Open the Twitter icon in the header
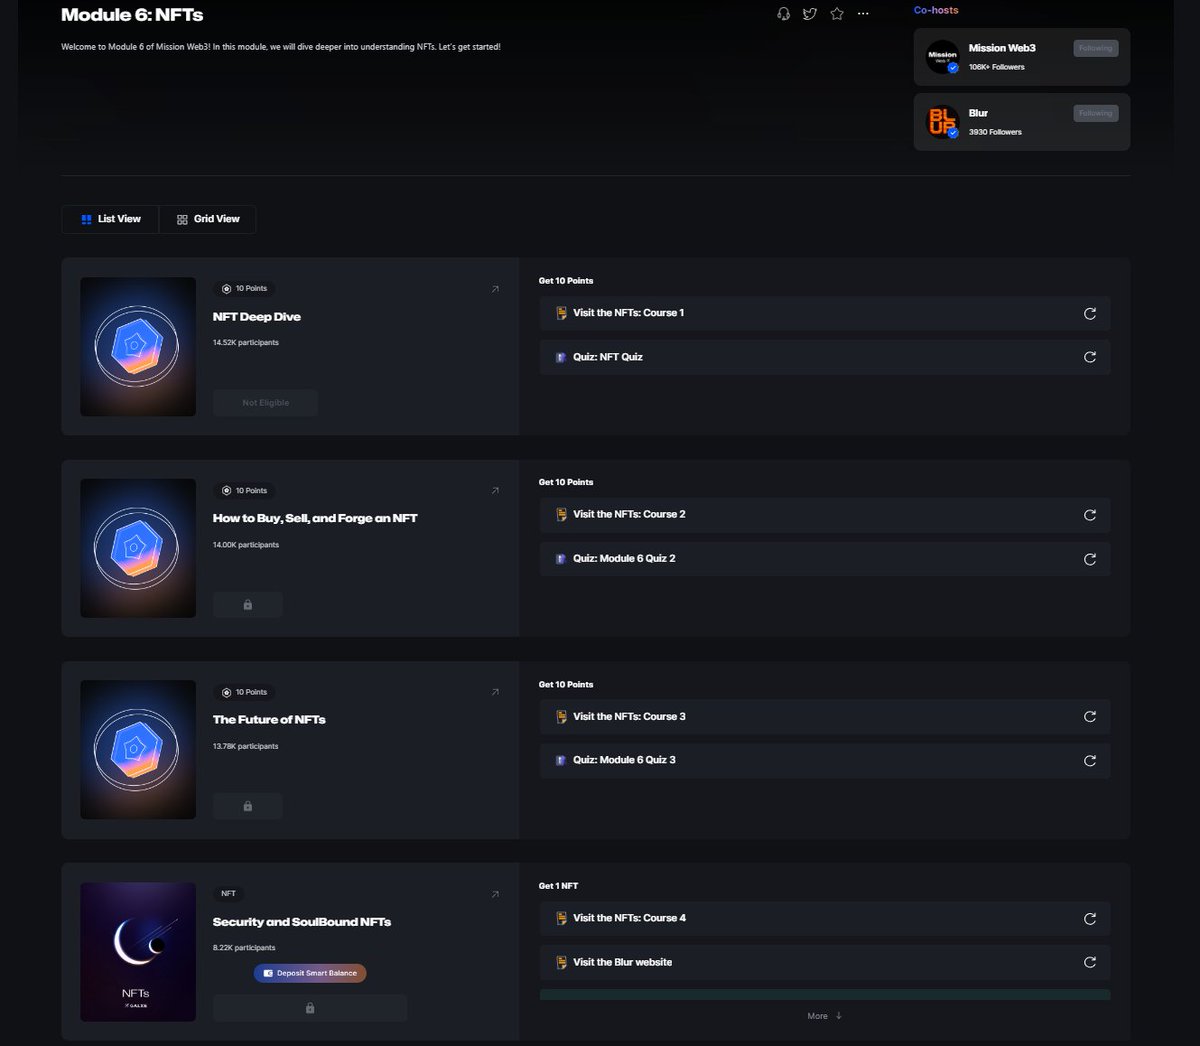 coord(810,14)
